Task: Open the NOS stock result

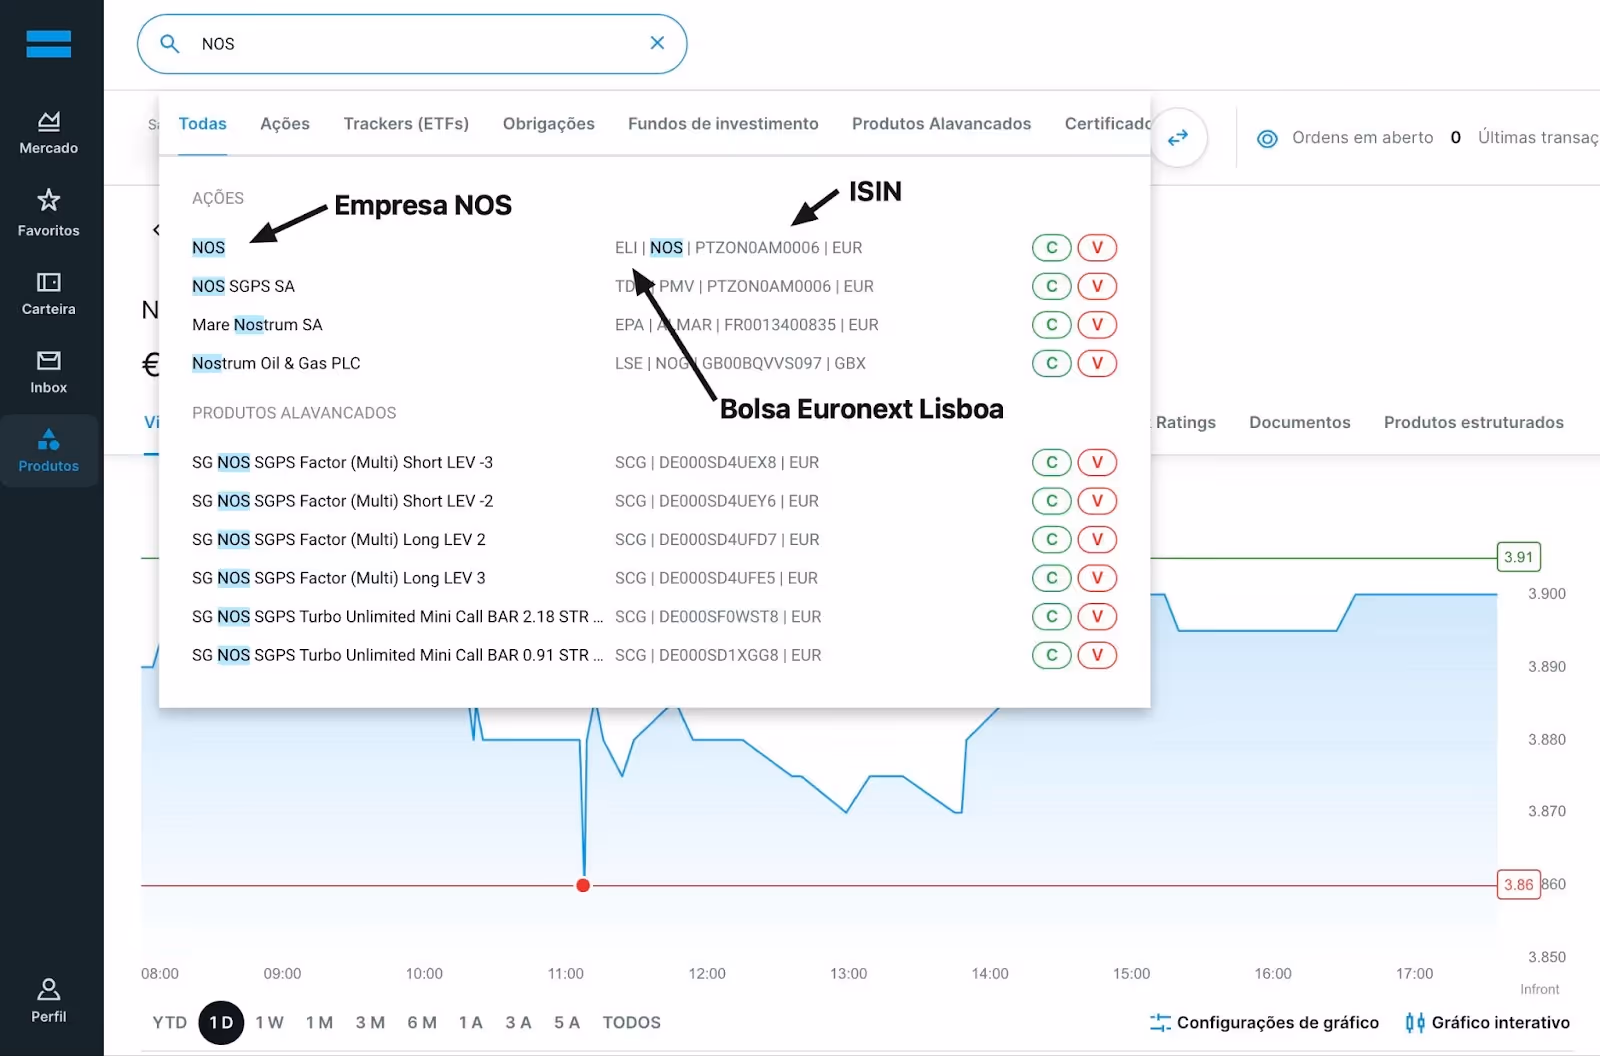Action: 208,248
